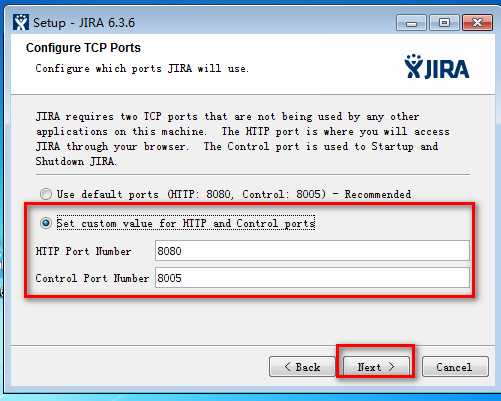Minimize the Setup window
This screenshot has height=401, width=501.
coord(411,23)
